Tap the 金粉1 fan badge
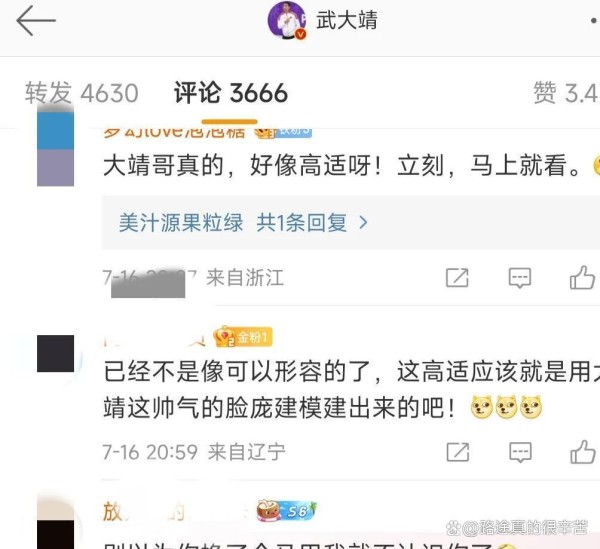The height and width of the screenshot is (549, 600). (243, 337)
